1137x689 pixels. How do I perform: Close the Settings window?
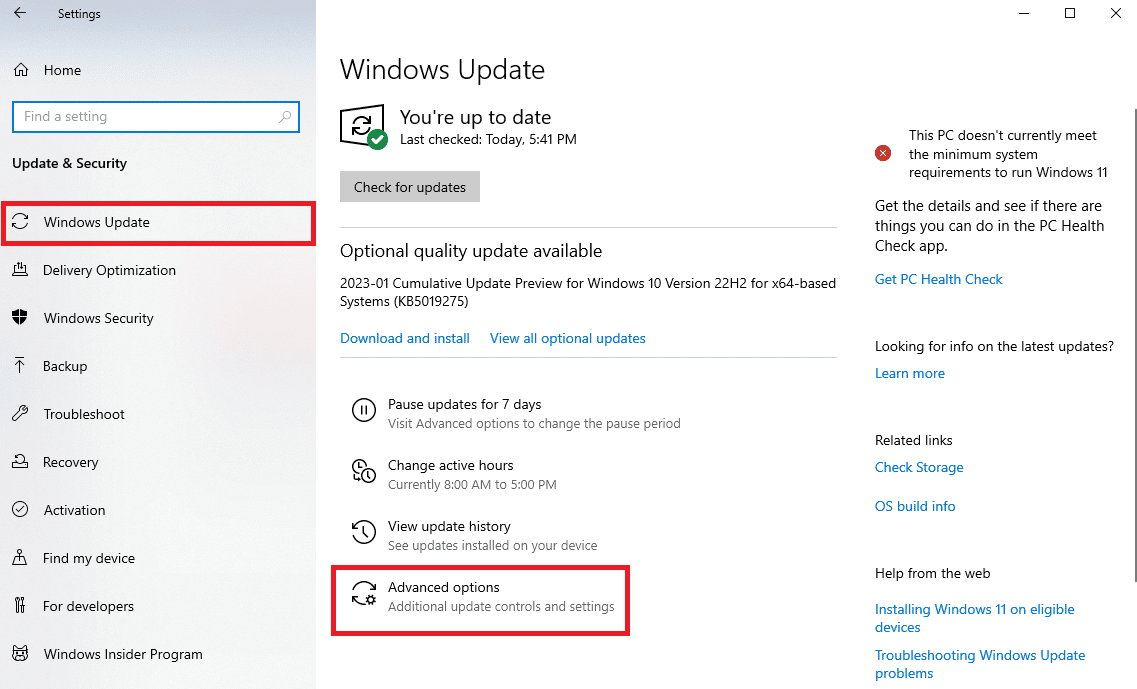point(1115,13)
